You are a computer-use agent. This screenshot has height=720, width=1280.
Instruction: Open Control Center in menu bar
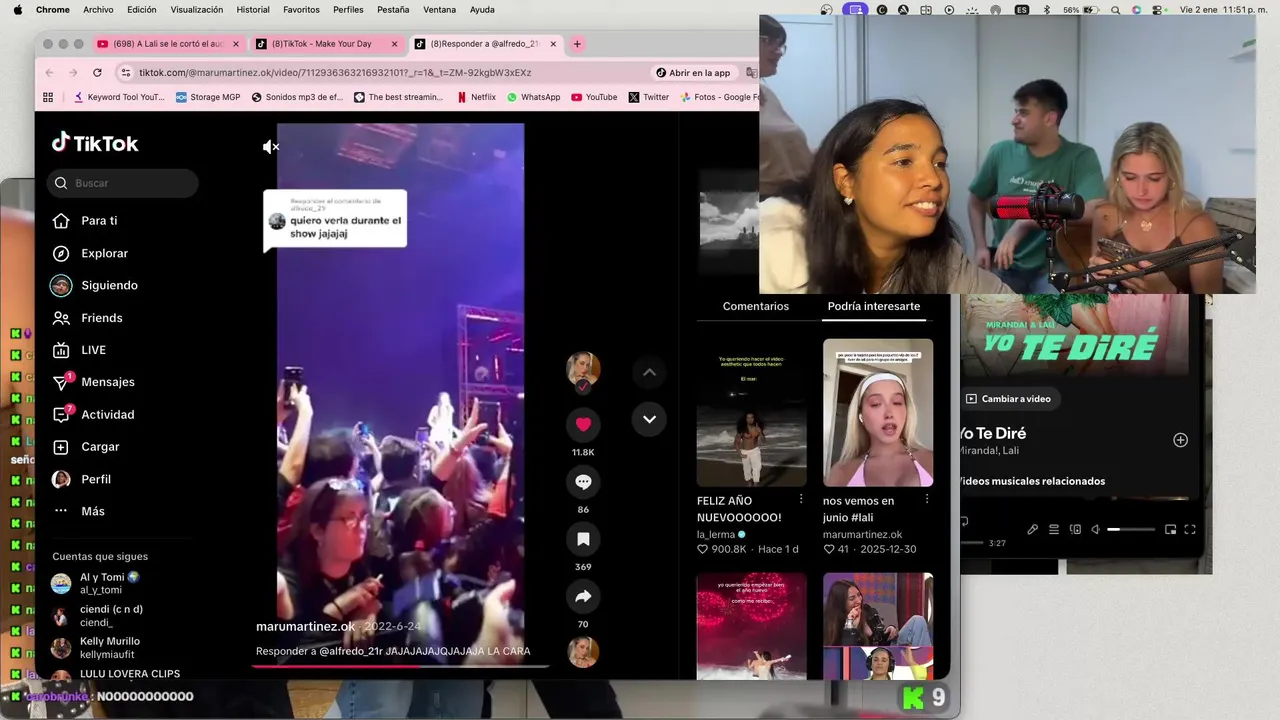click(x=1159, y=10)
